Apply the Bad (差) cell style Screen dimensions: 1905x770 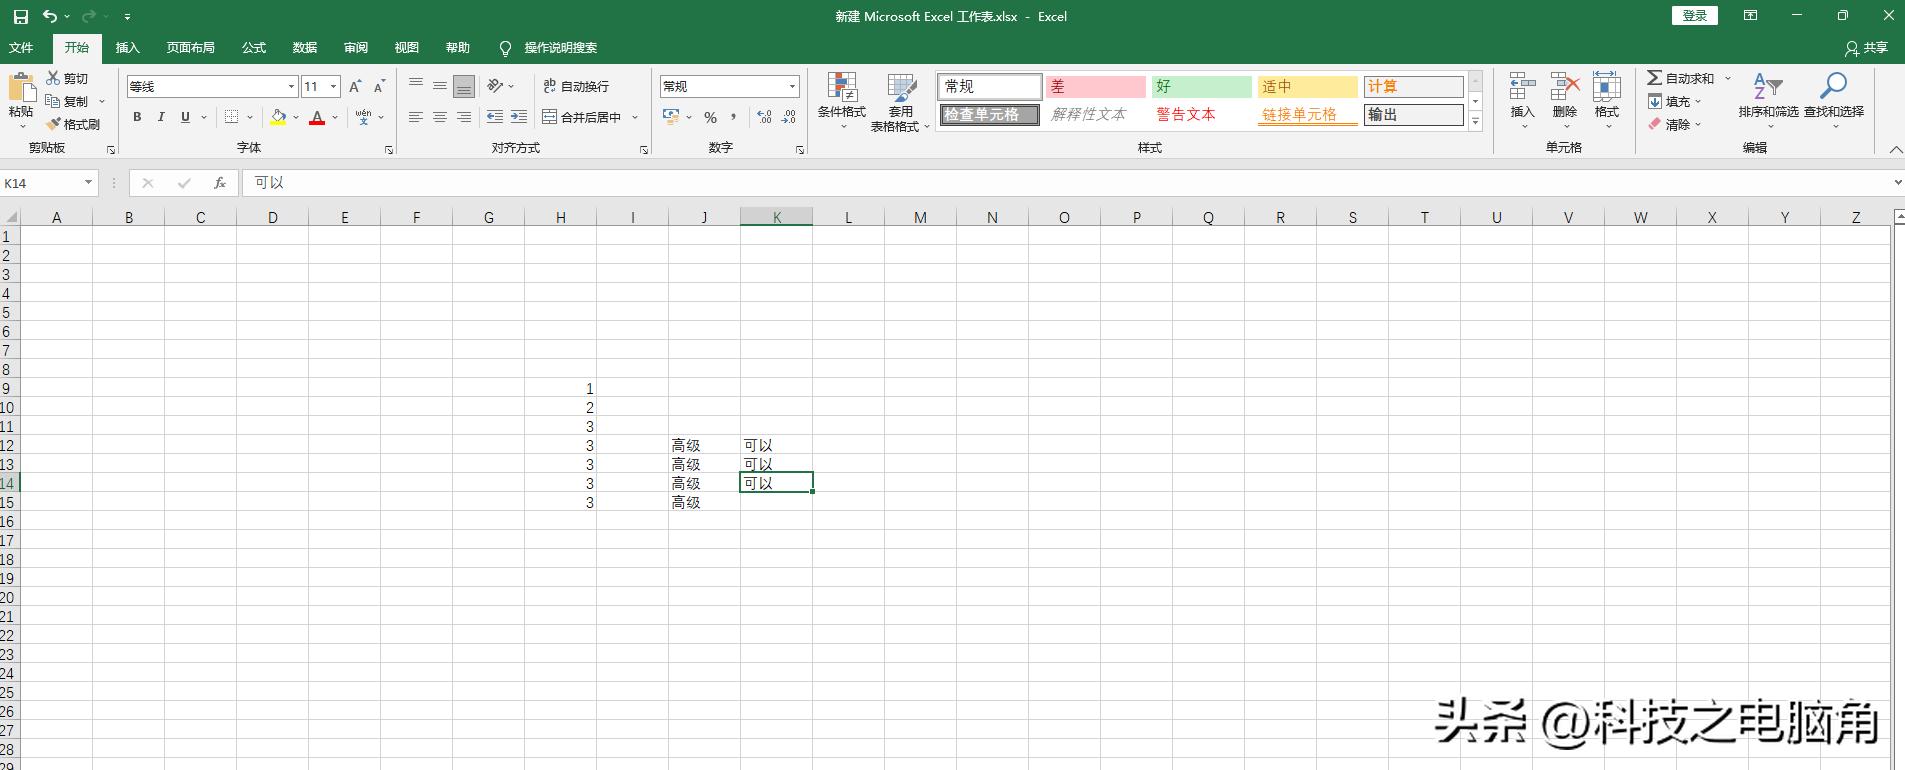(x=1095, y=87)
